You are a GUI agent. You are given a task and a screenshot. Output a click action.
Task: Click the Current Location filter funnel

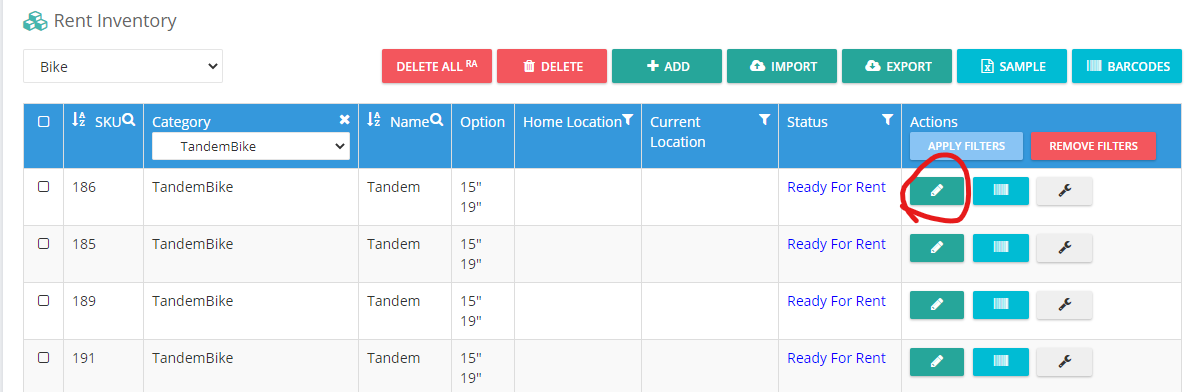pyautogui.click(x=765, y=120)
